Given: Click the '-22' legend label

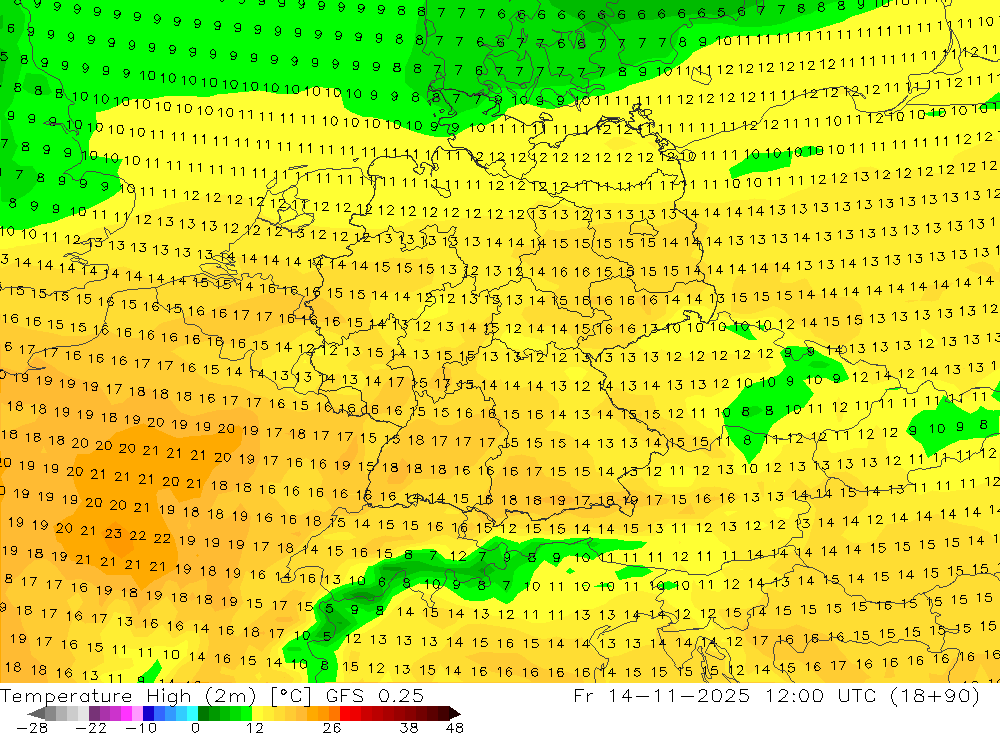Looking at the screenshot, I should (91, 728).
